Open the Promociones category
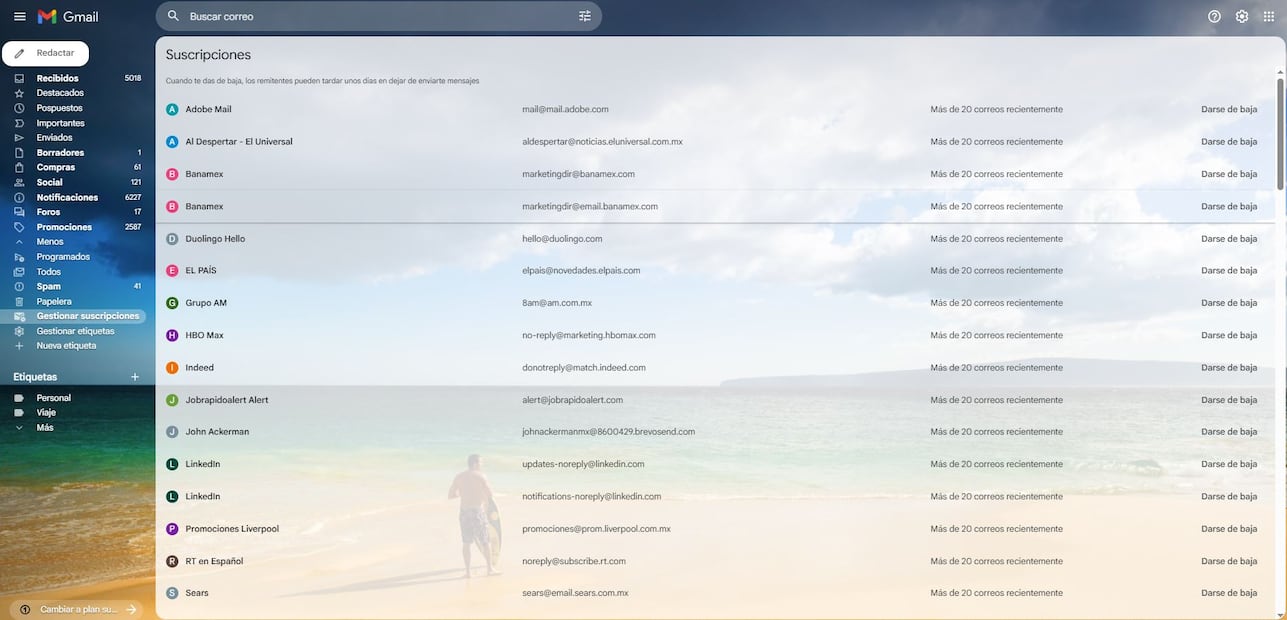The height and width of the screenshot is (620, 1287). 64,226
